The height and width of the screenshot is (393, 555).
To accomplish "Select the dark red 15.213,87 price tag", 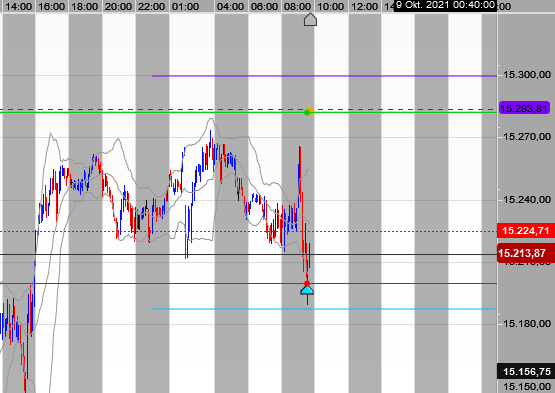I will (x=526, y=253).
